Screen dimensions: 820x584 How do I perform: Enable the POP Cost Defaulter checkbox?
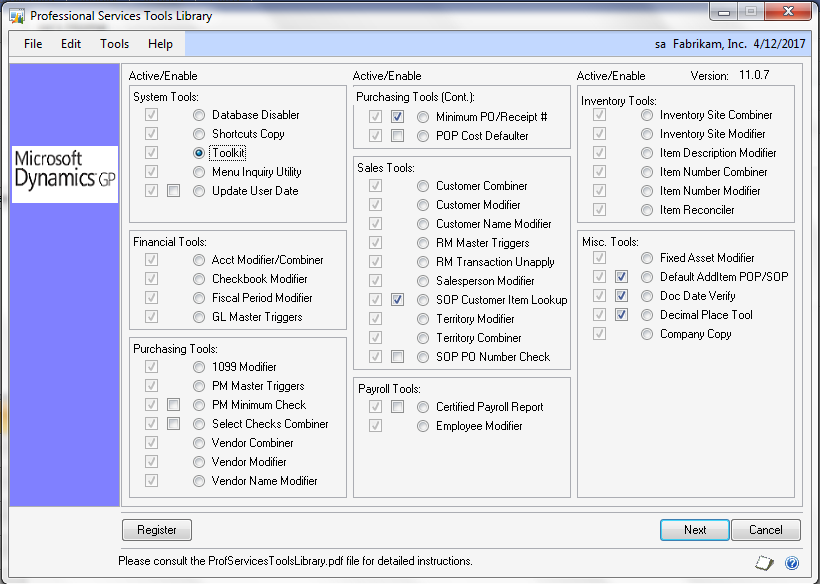397,136
